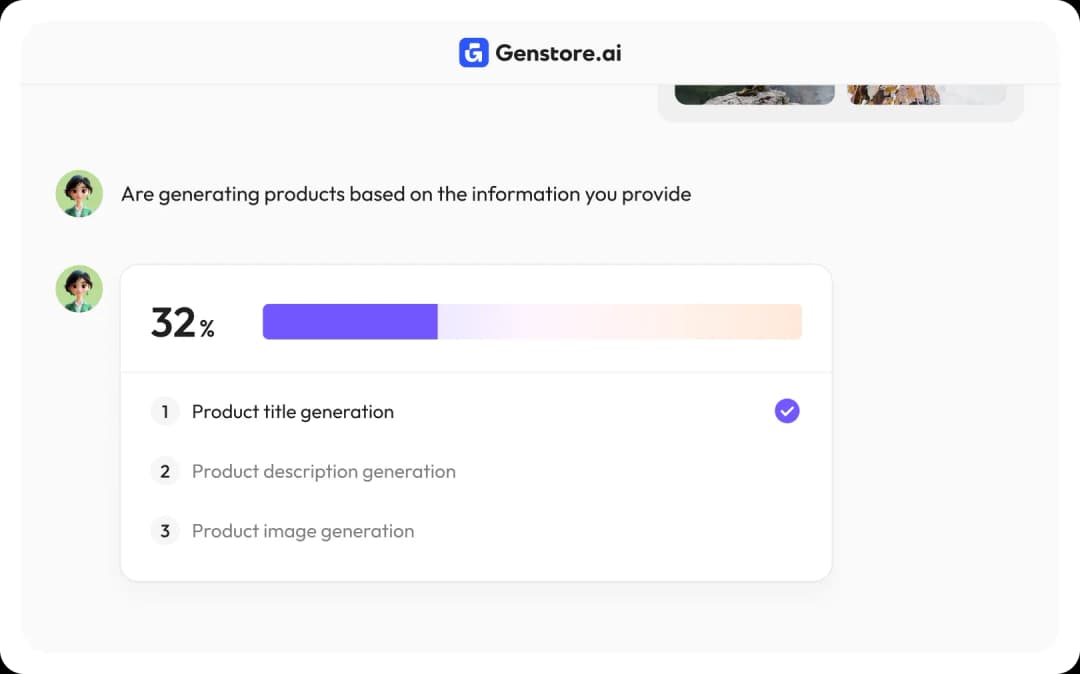Open the right attached image thumbnail
Viewport: 1080px width, 674px height.
(926, 95)
